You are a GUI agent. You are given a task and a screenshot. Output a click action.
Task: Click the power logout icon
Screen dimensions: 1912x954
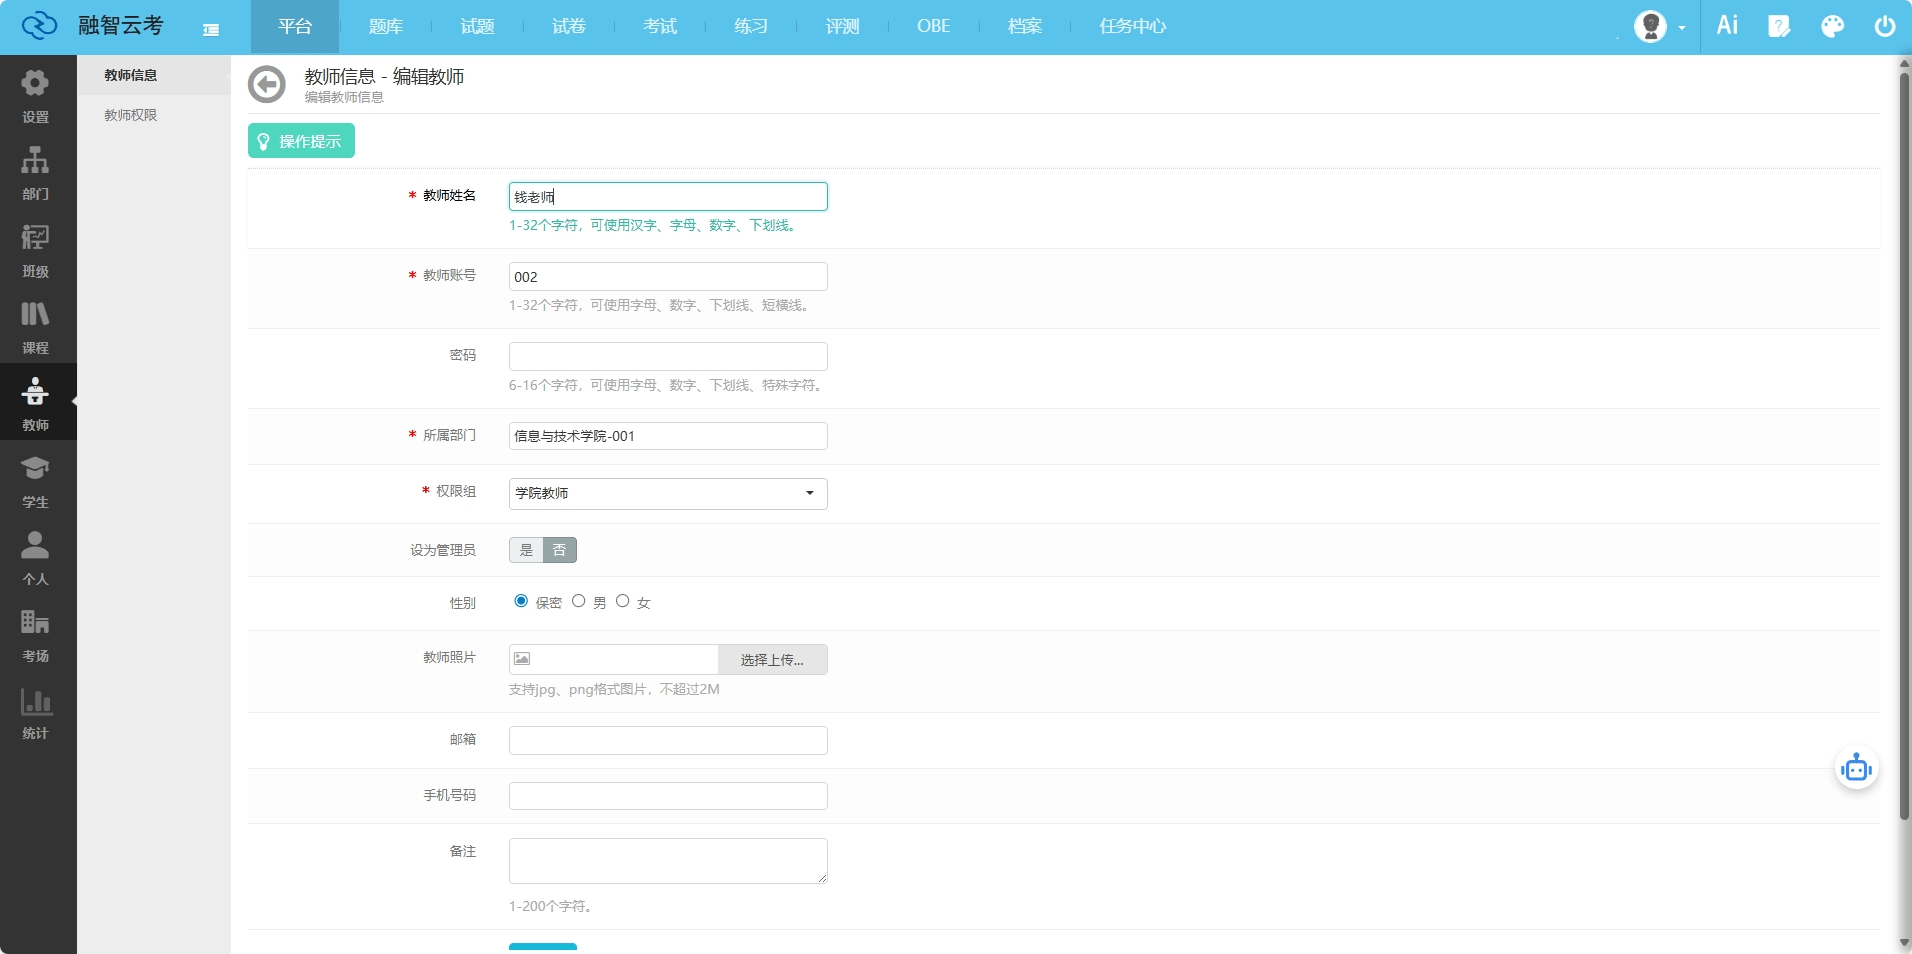pyautogui.click(x=1884, y=26)
